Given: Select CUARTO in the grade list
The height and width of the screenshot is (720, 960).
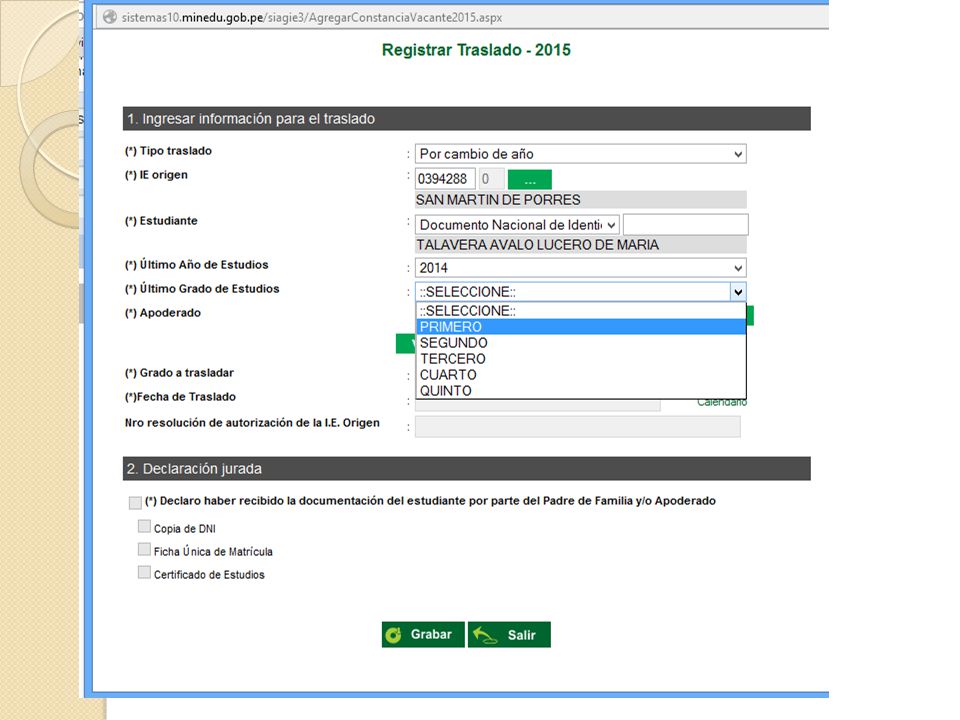Looking at the screenshot, I should 580,375.
